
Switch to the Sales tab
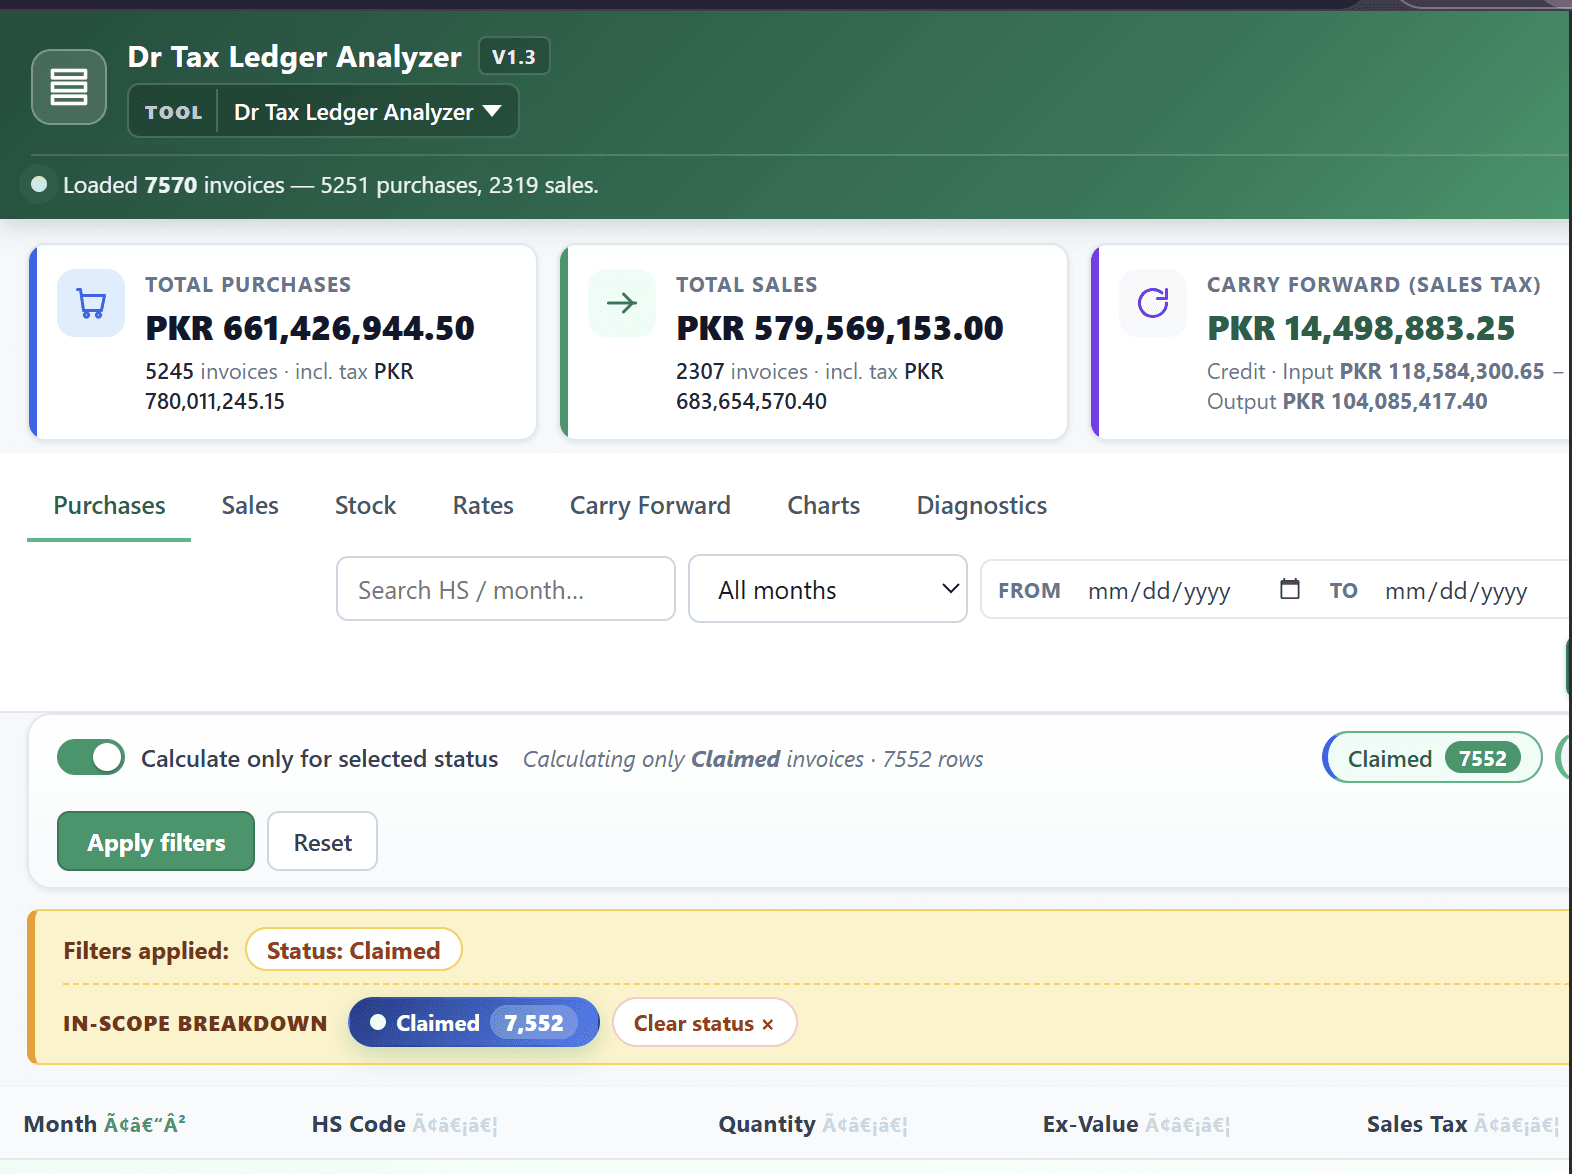click(x=250, y=506)
